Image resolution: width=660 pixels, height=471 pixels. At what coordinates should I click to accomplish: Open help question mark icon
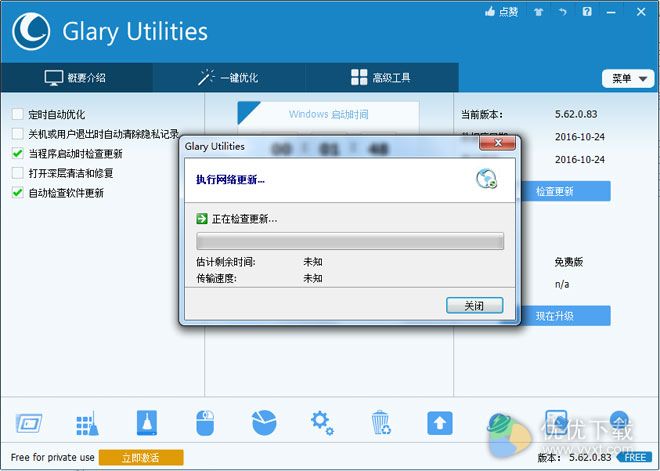click(587, 11)
